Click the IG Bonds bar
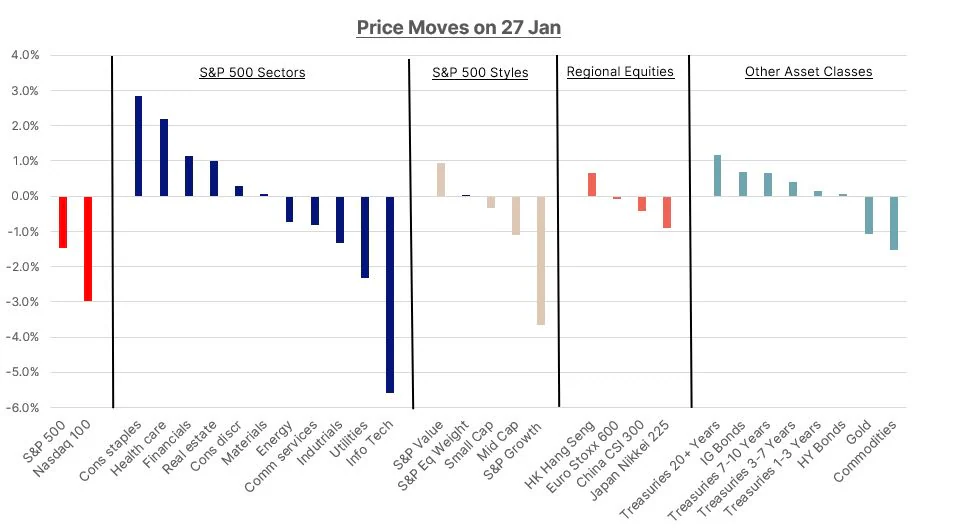Viewport: 953px width, 529px height. (x=743, y=184)
